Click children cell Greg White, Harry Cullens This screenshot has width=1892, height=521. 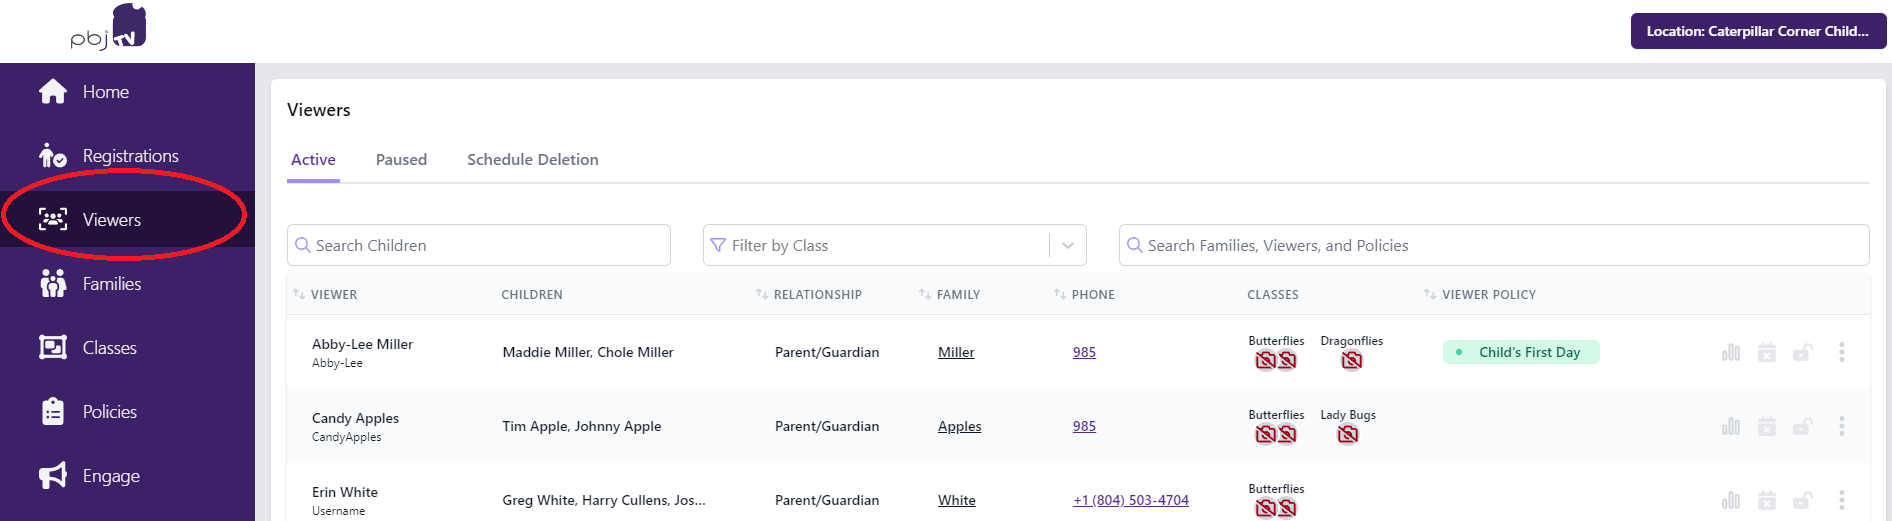pyautogui.click(x=604, y=500)
